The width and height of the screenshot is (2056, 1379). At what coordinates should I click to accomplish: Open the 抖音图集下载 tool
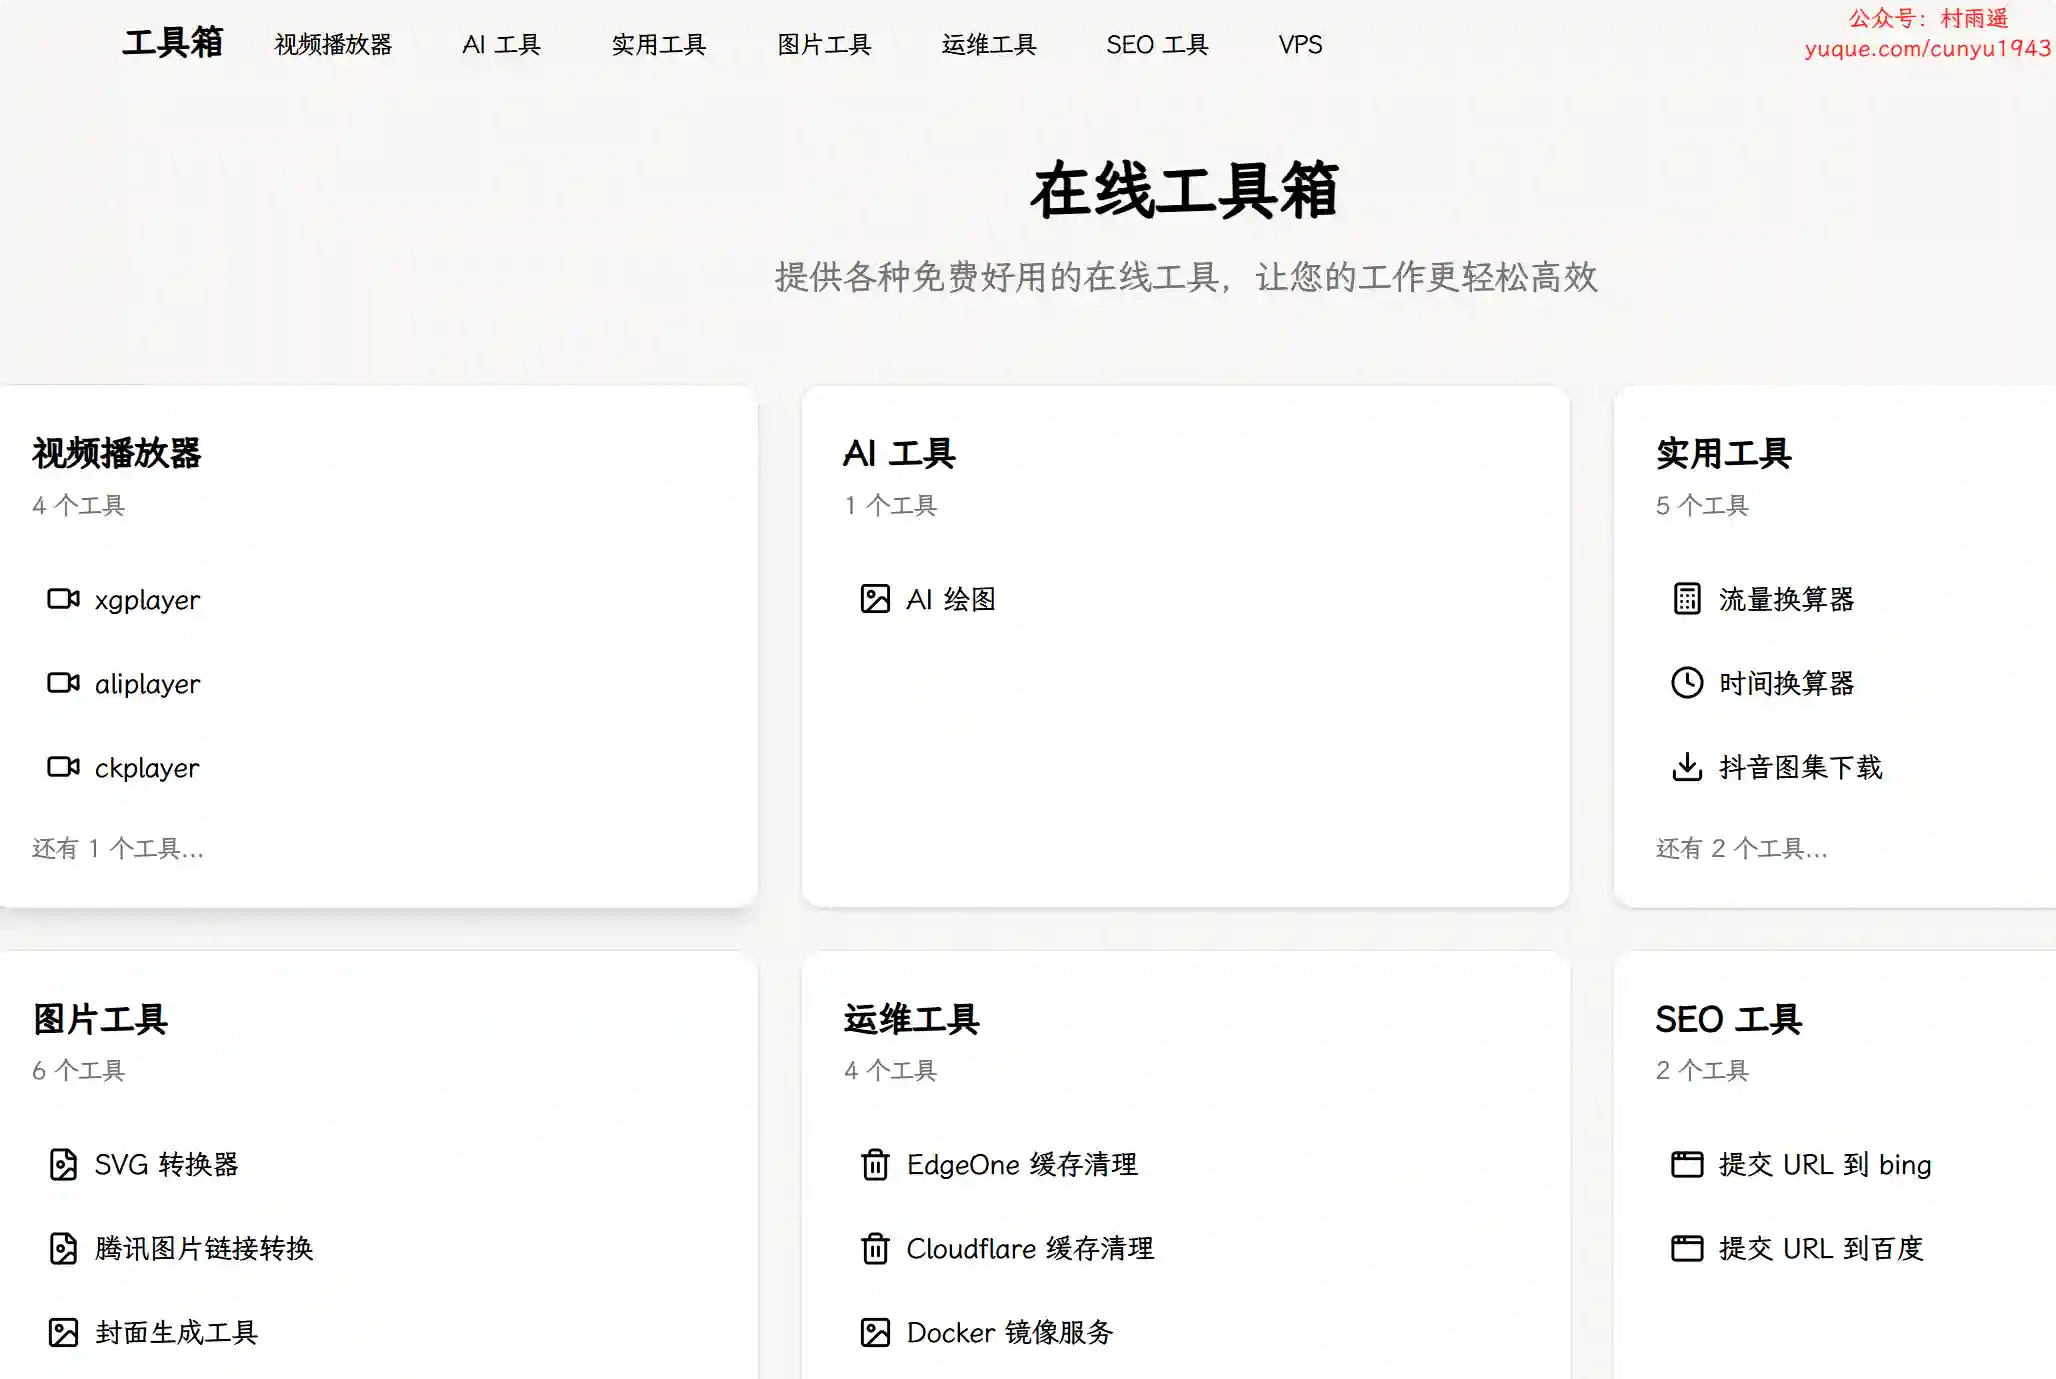(x=1800, y=767)
